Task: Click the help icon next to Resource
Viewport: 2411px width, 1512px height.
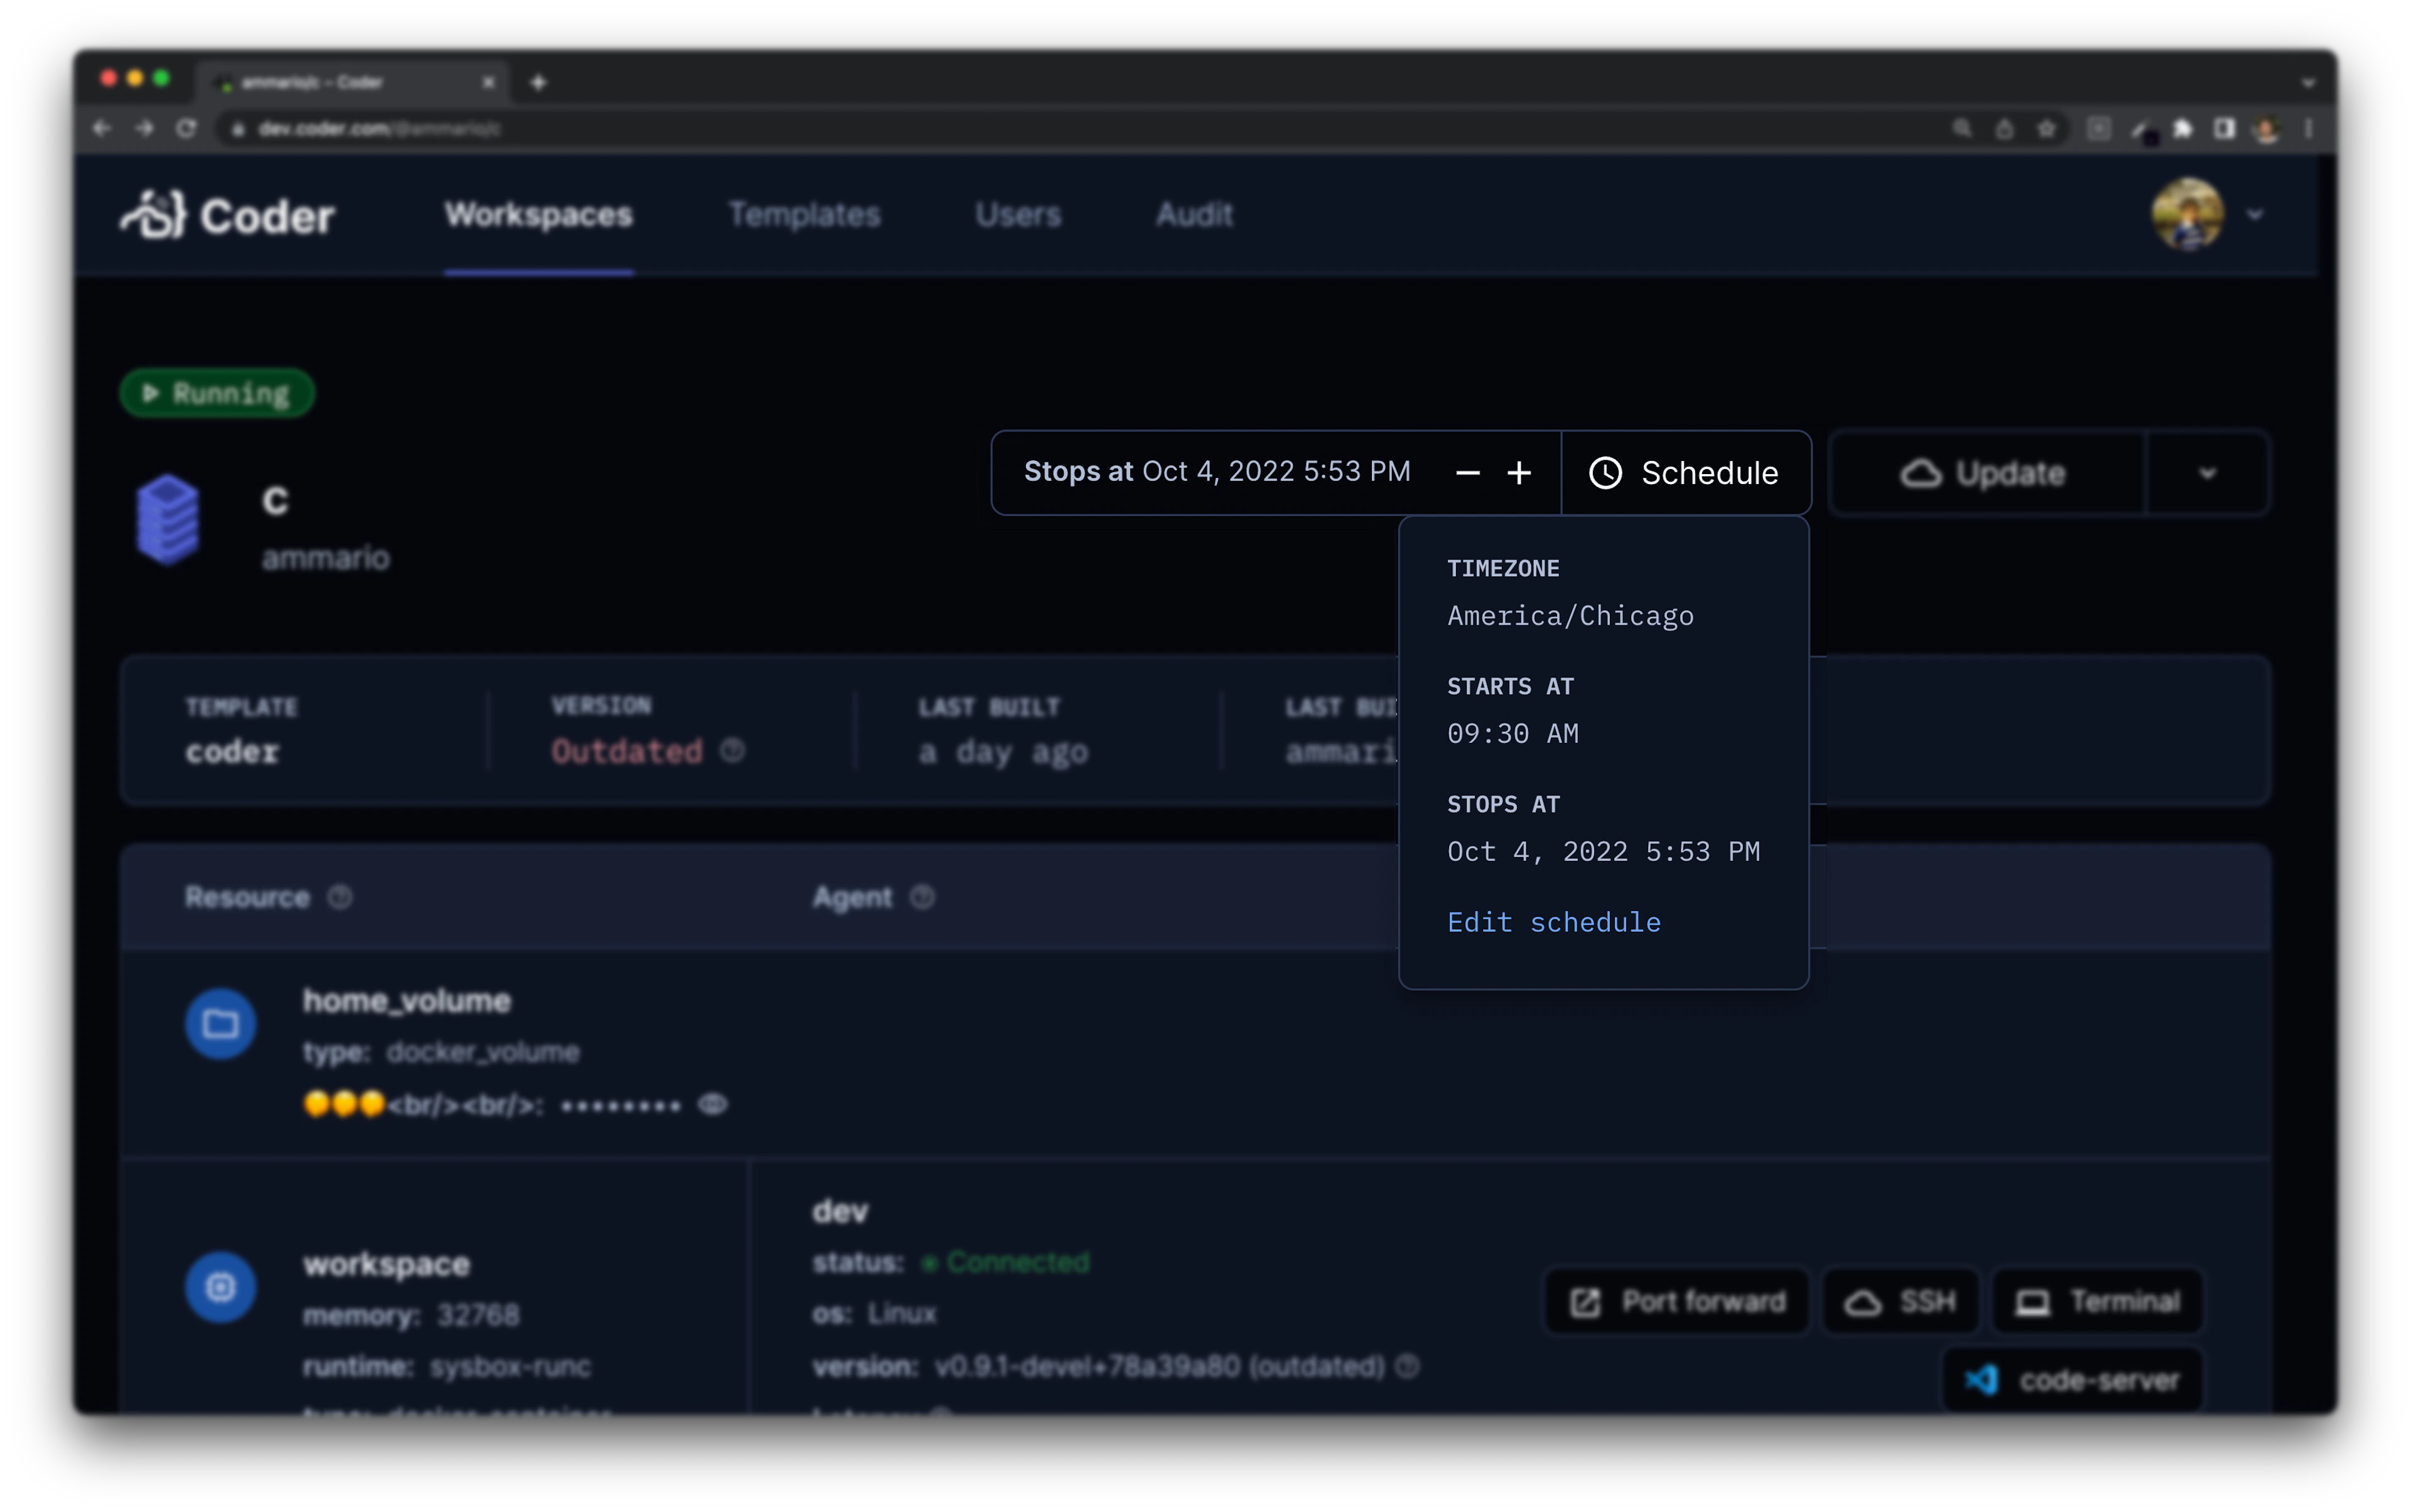Action: 340,897
